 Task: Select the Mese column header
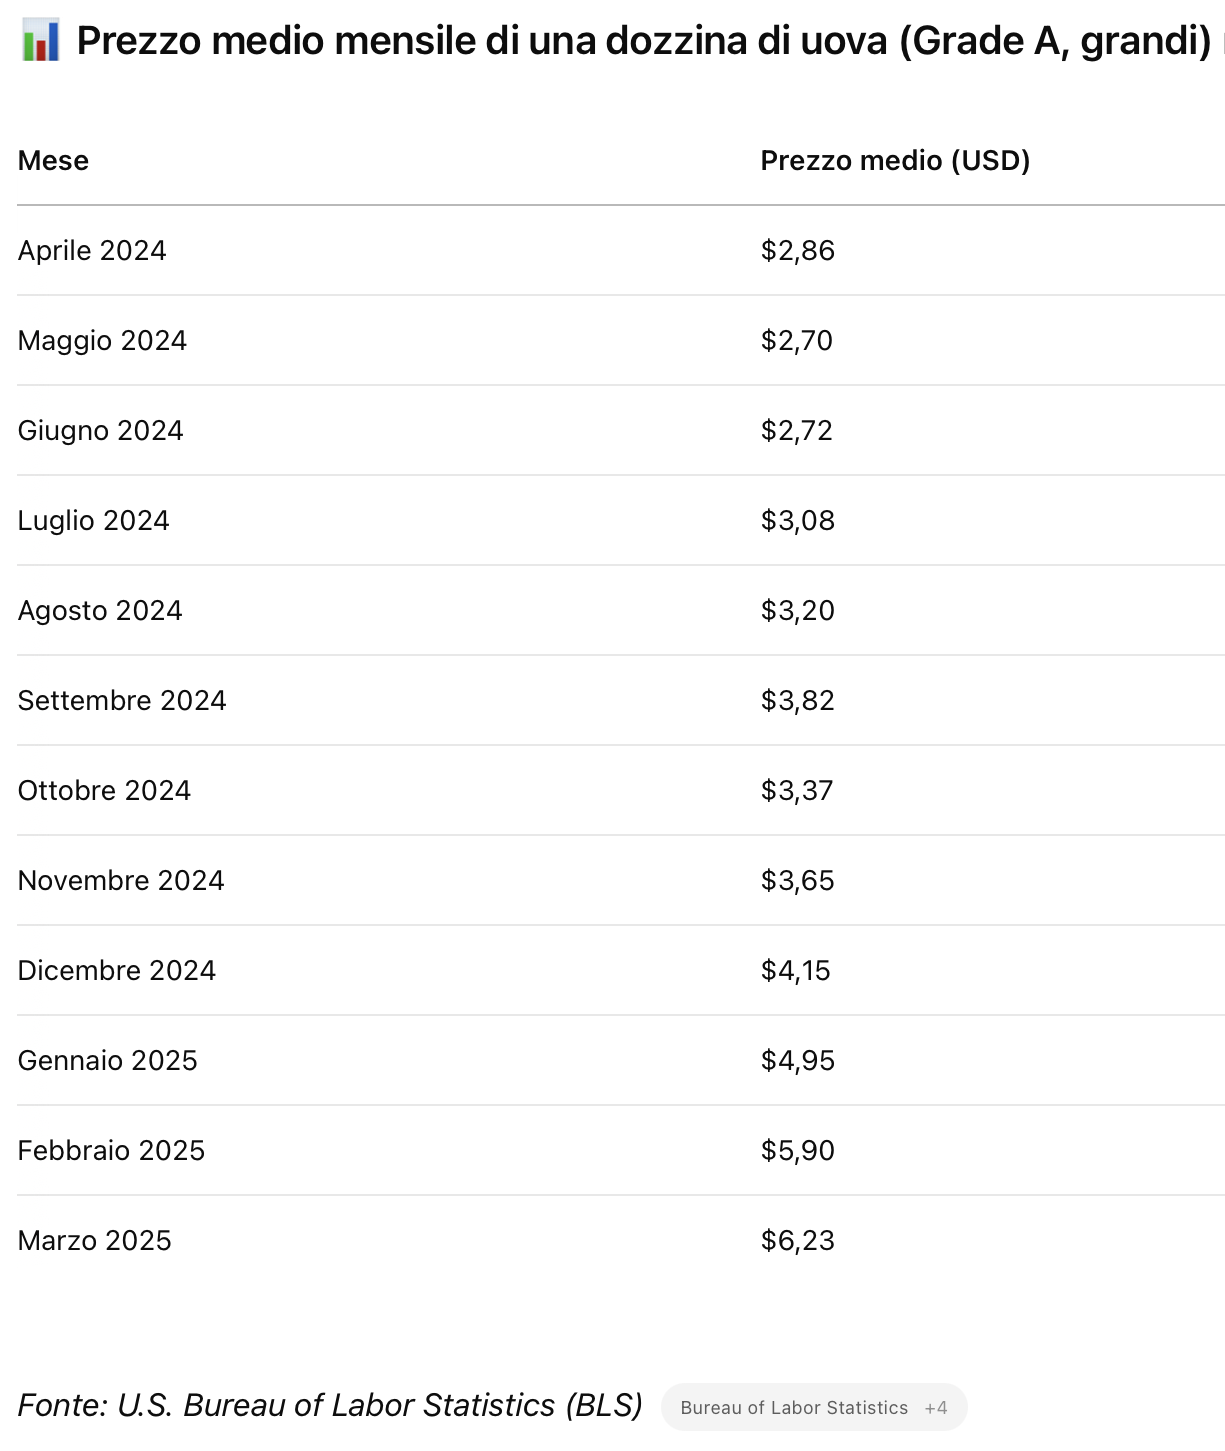coord(54,161)
